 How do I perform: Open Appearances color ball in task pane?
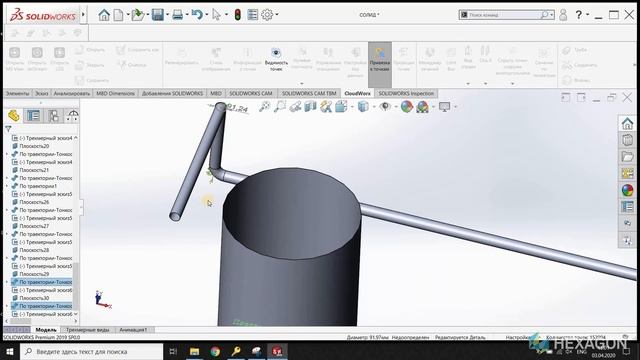(627, 190)
